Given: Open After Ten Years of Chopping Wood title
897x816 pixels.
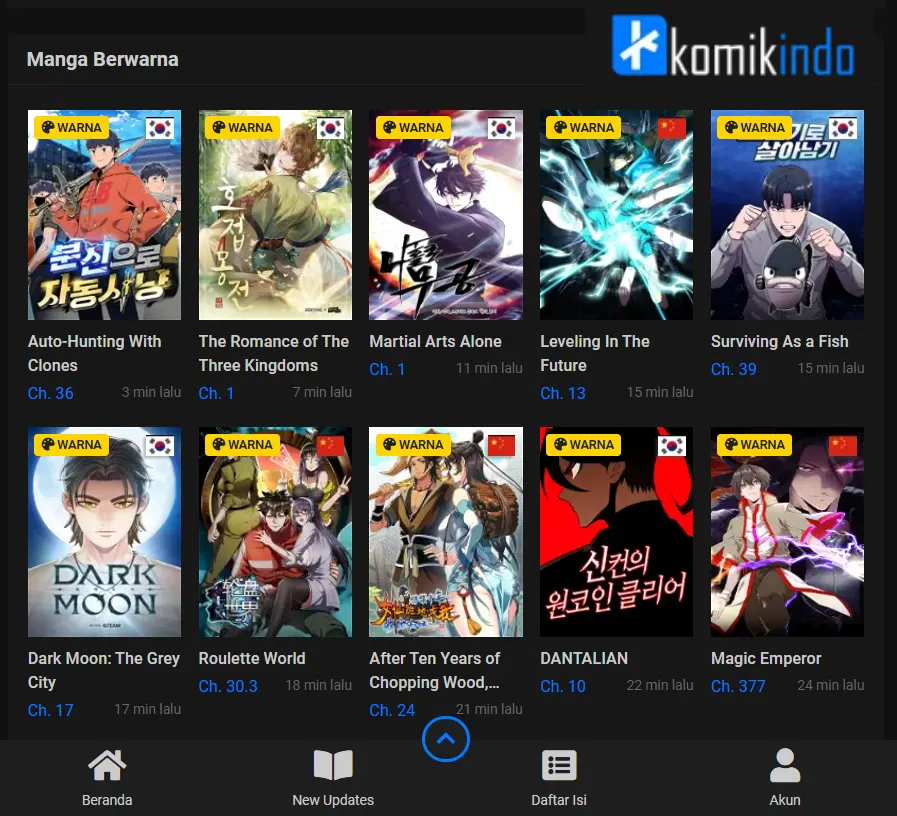Looking at the screenshot, I should pos(435,670).
